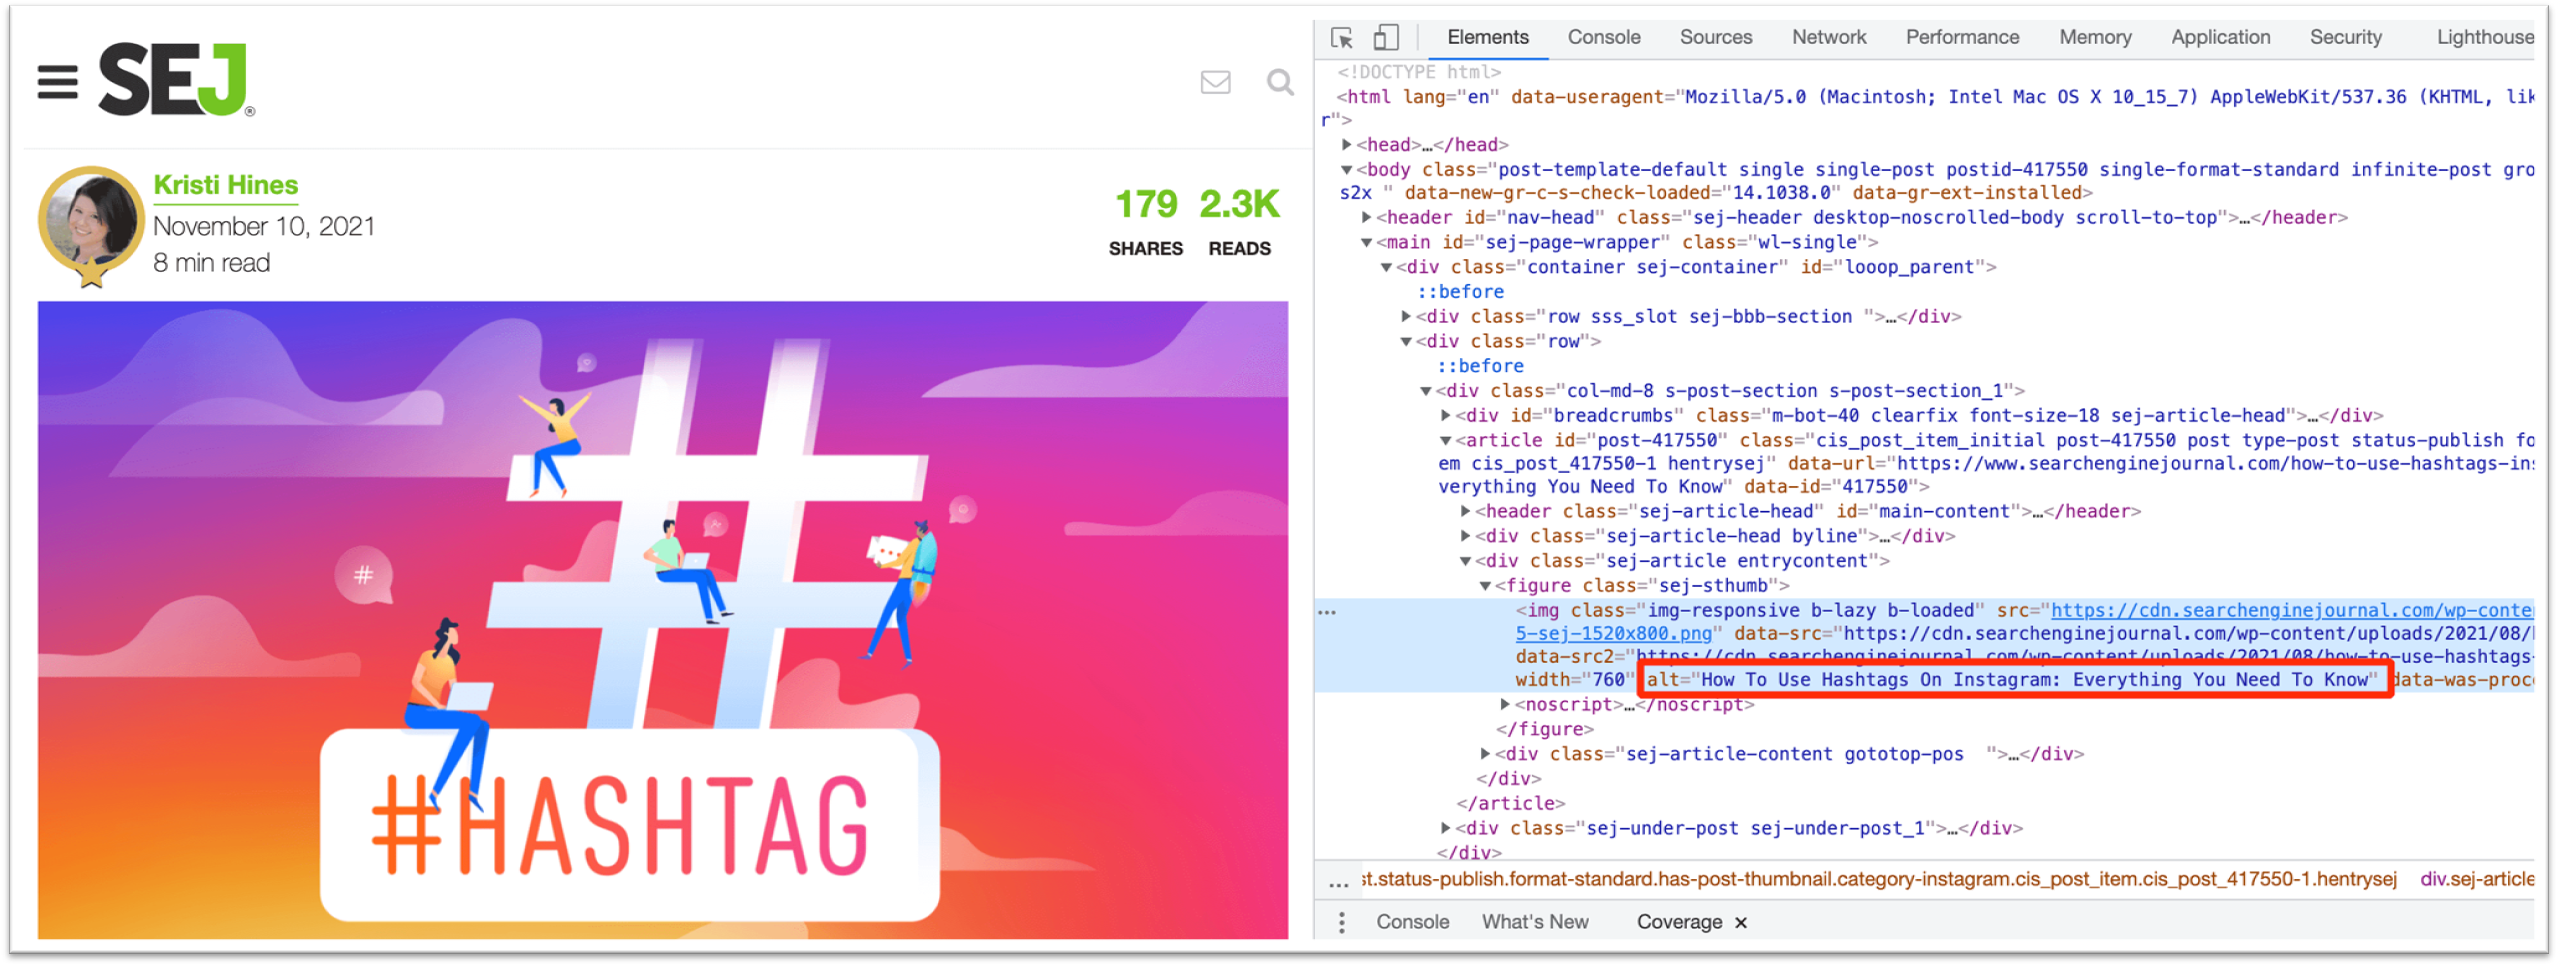Switch to the drawer Console tab

point(1412,923)
